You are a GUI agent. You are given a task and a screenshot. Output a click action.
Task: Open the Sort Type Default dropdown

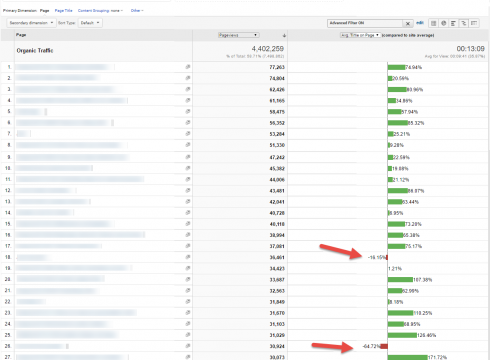pyautogui.click(x=90, y=23)
